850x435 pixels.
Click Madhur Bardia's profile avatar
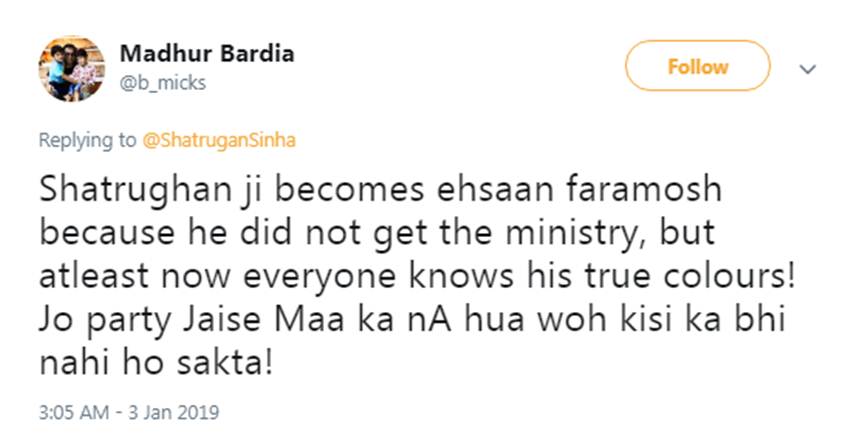click(71, 68)
